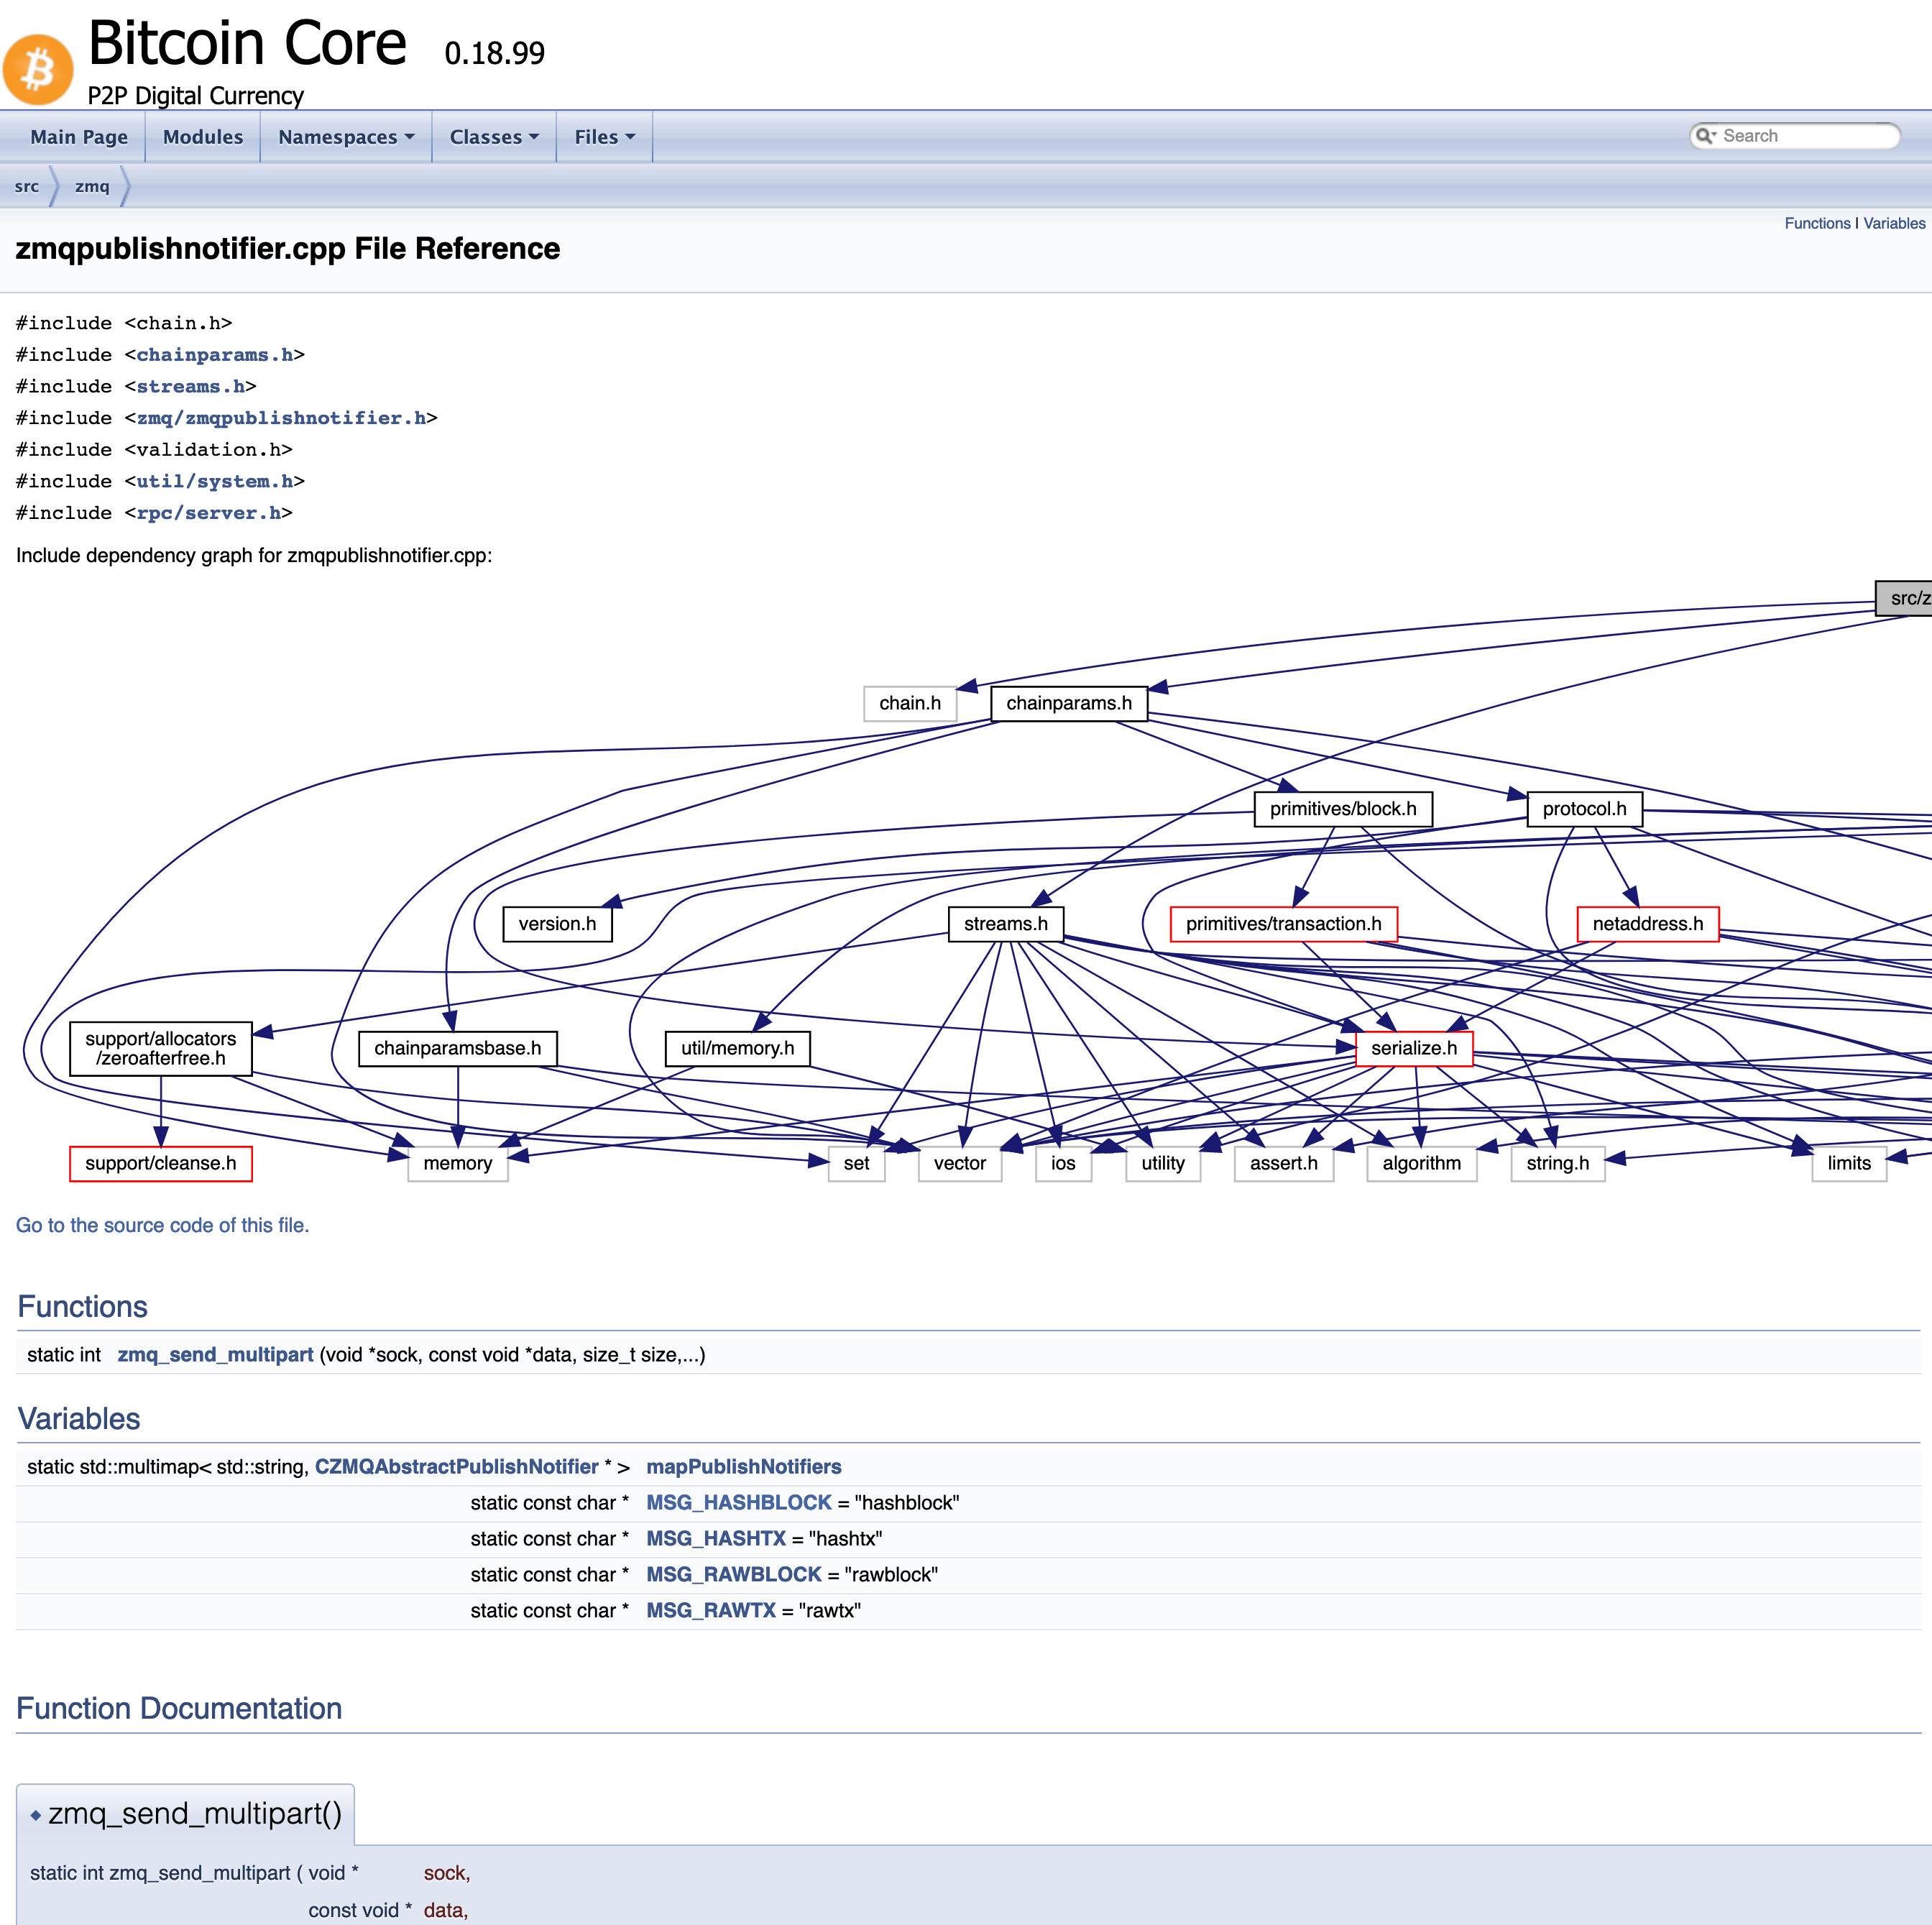Expand the Classes dropdown menu
The width and height of the screenshot is (1932, 1925).
click(493, 137)
